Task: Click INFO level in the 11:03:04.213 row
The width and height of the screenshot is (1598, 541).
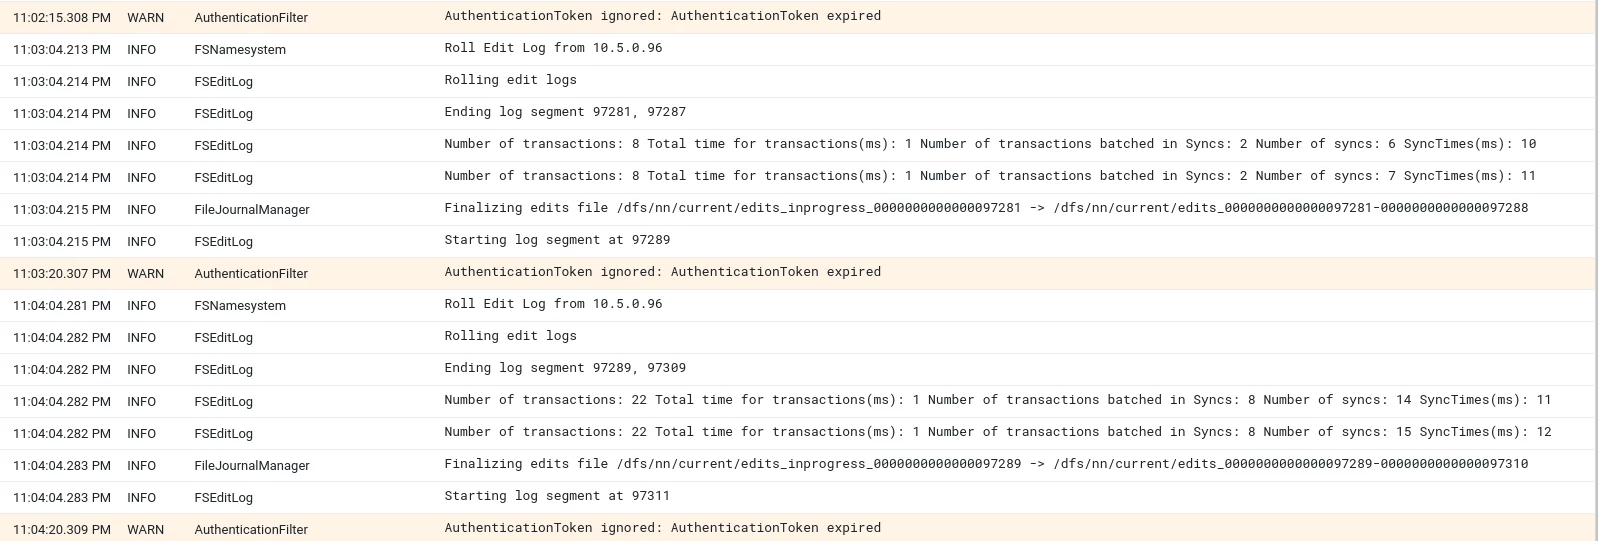Action: tap(141, 50)
